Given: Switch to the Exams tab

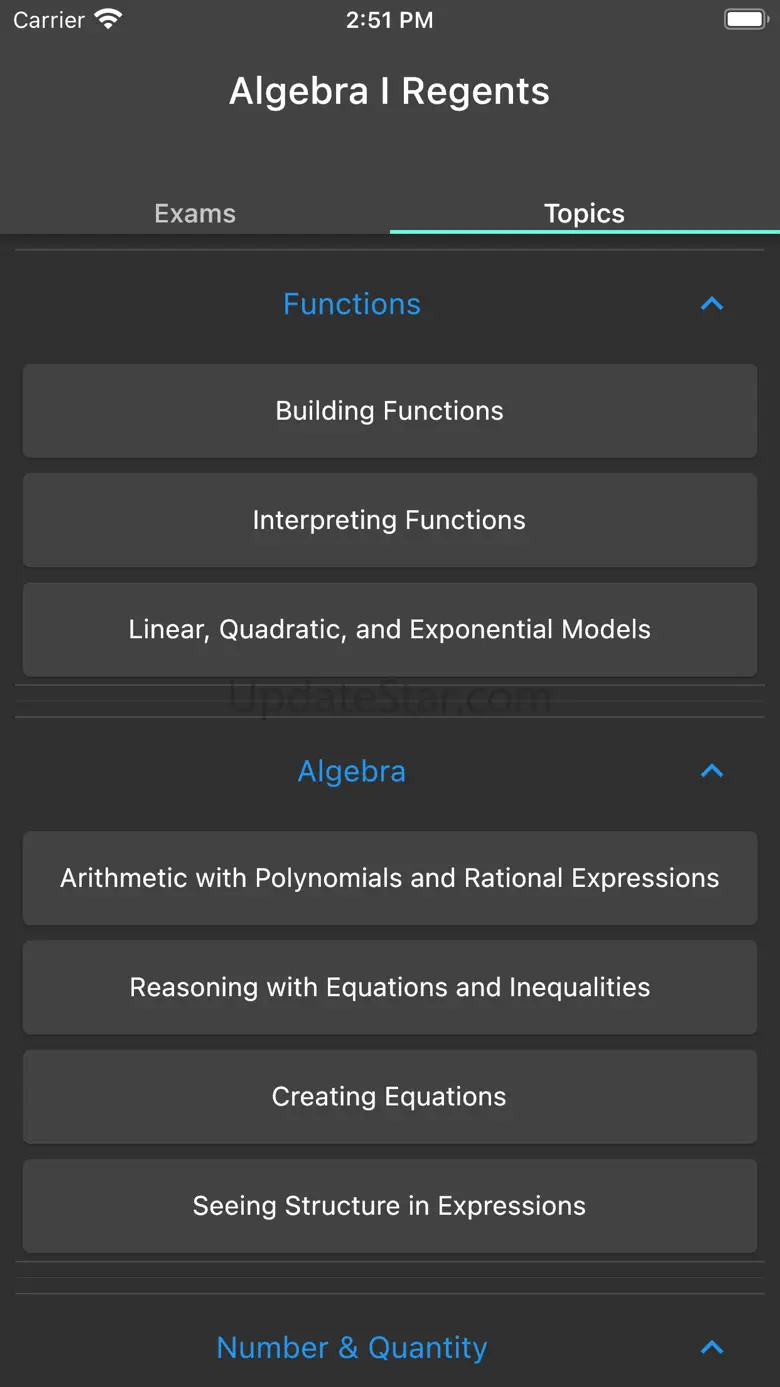Looking at the screenshot, I should (195, 213).
